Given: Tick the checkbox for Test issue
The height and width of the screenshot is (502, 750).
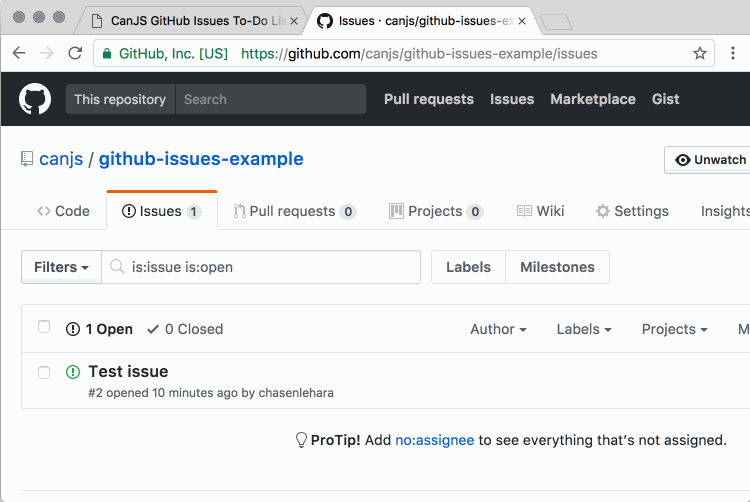Looking at the screenshot, I should point(44,372).
